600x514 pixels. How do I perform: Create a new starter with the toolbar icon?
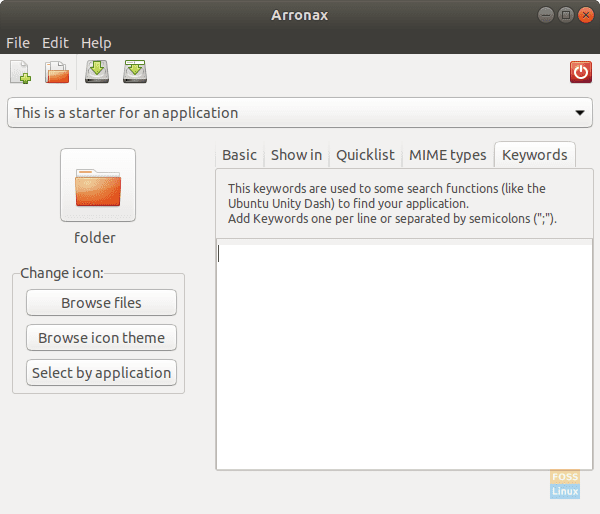(20, 72)
